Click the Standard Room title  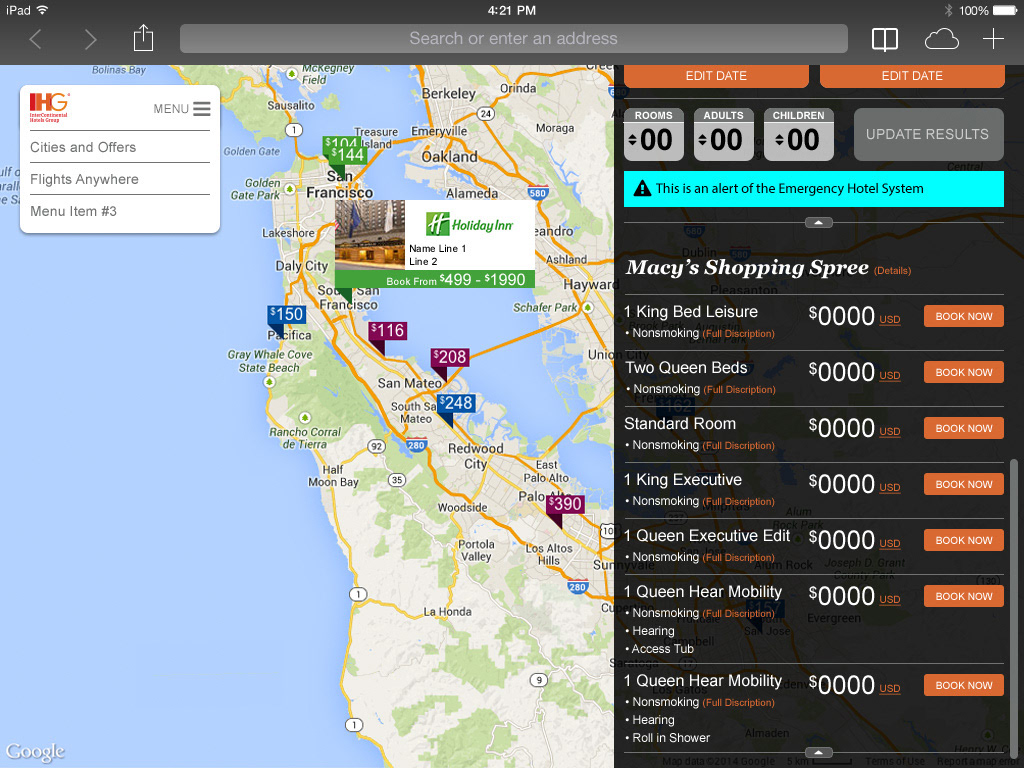pyautogui.click(x=680, y=424)
